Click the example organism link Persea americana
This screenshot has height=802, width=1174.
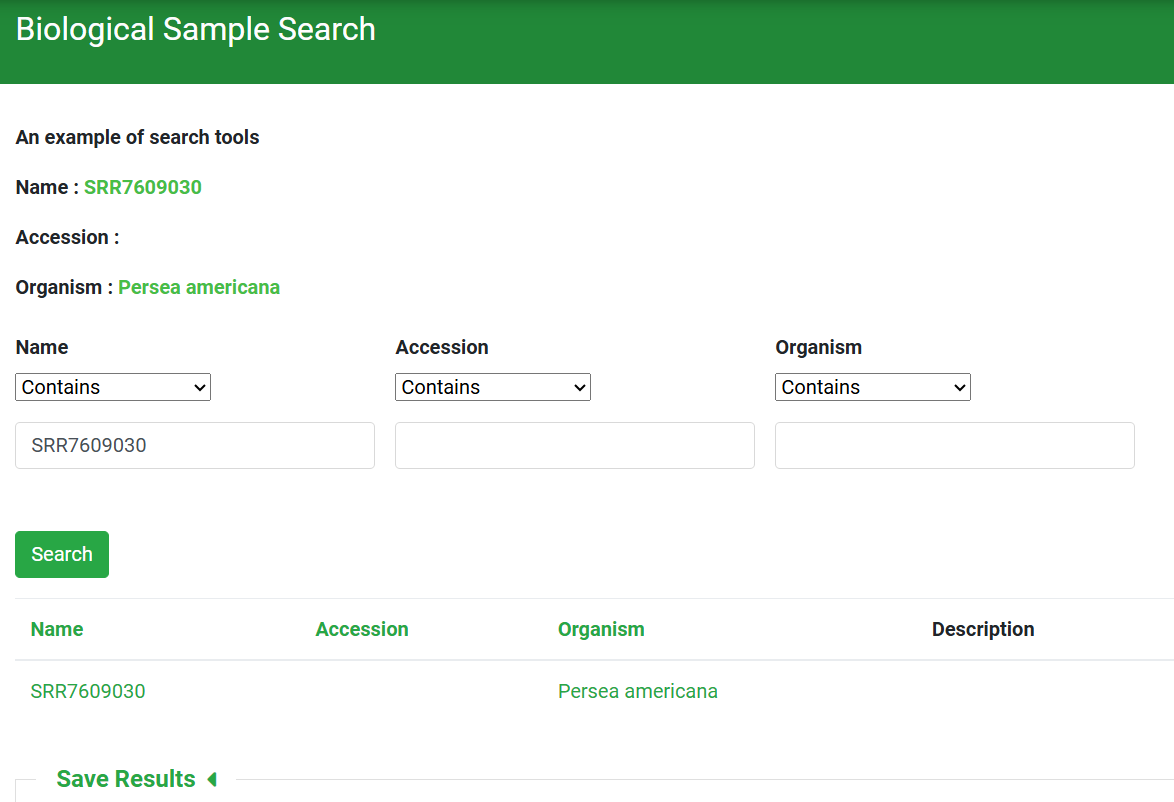199,287
